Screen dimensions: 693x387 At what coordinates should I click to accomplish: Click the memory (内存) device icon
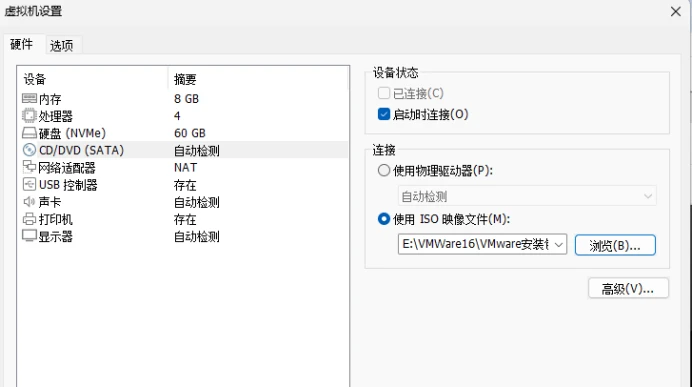29,99
